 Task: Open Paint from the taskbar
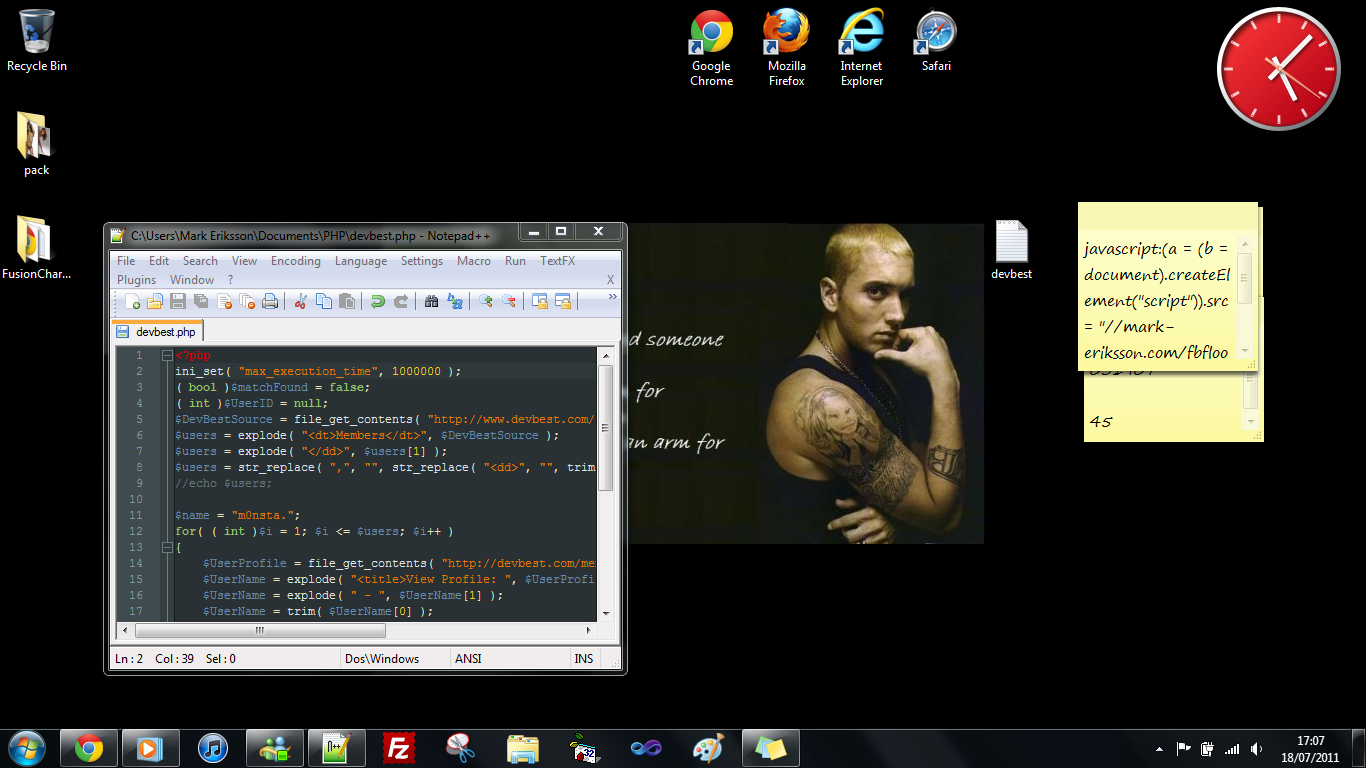(x=709, y=748)
